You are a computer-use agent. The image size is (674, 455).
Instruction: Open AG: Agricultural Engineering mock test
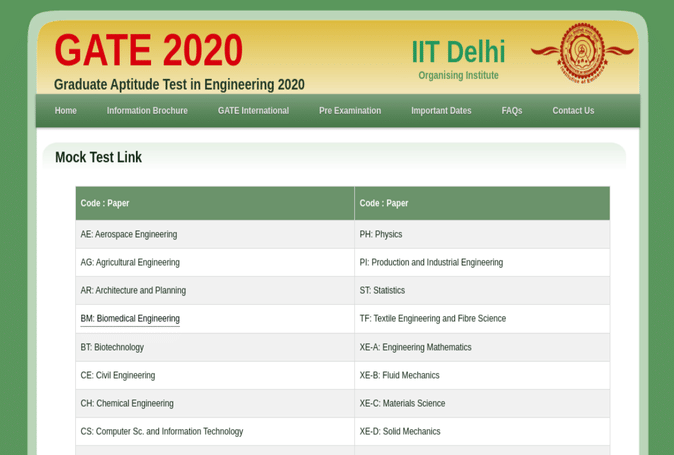(x=130, y=263)
